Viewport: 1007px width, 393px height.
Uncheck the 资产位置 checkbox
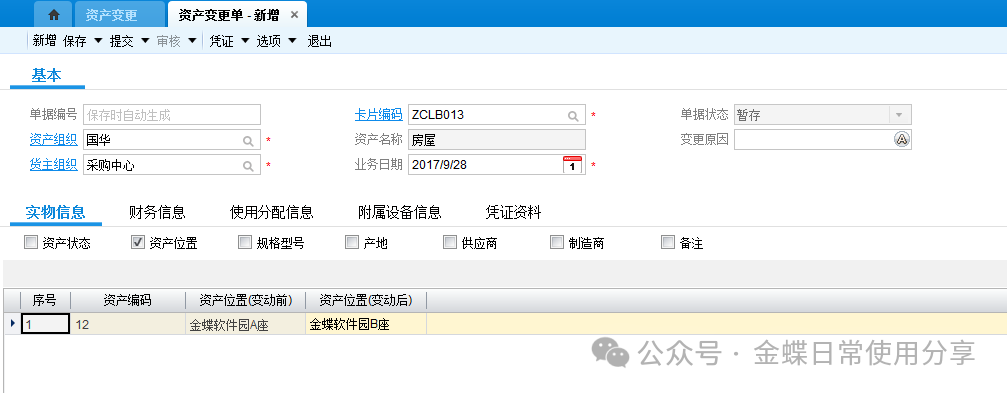pyautogui.click(x=137, y=242)
